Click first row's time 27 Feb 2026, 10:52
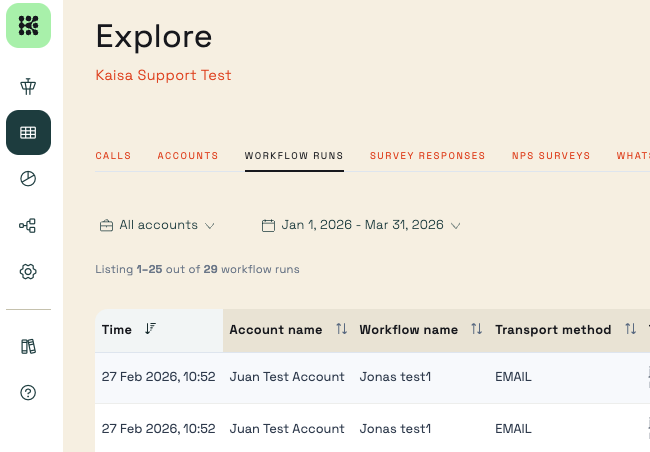This screenshot has width=650, height=452. click(158, 377)
